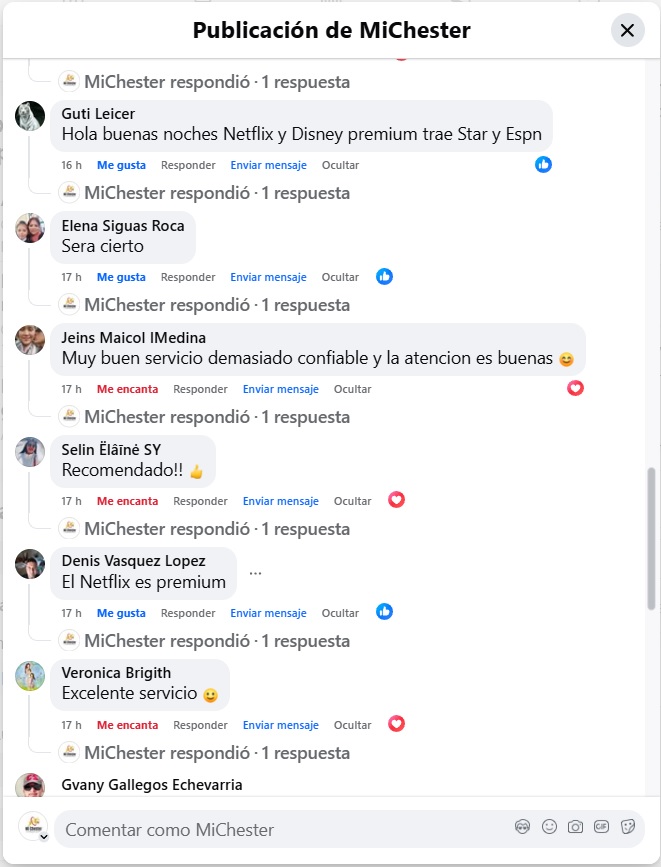Open Veronica Brigith's profile name link
Image resolution: width=661 pixels, height=867 pixels.
pos(116,672)
